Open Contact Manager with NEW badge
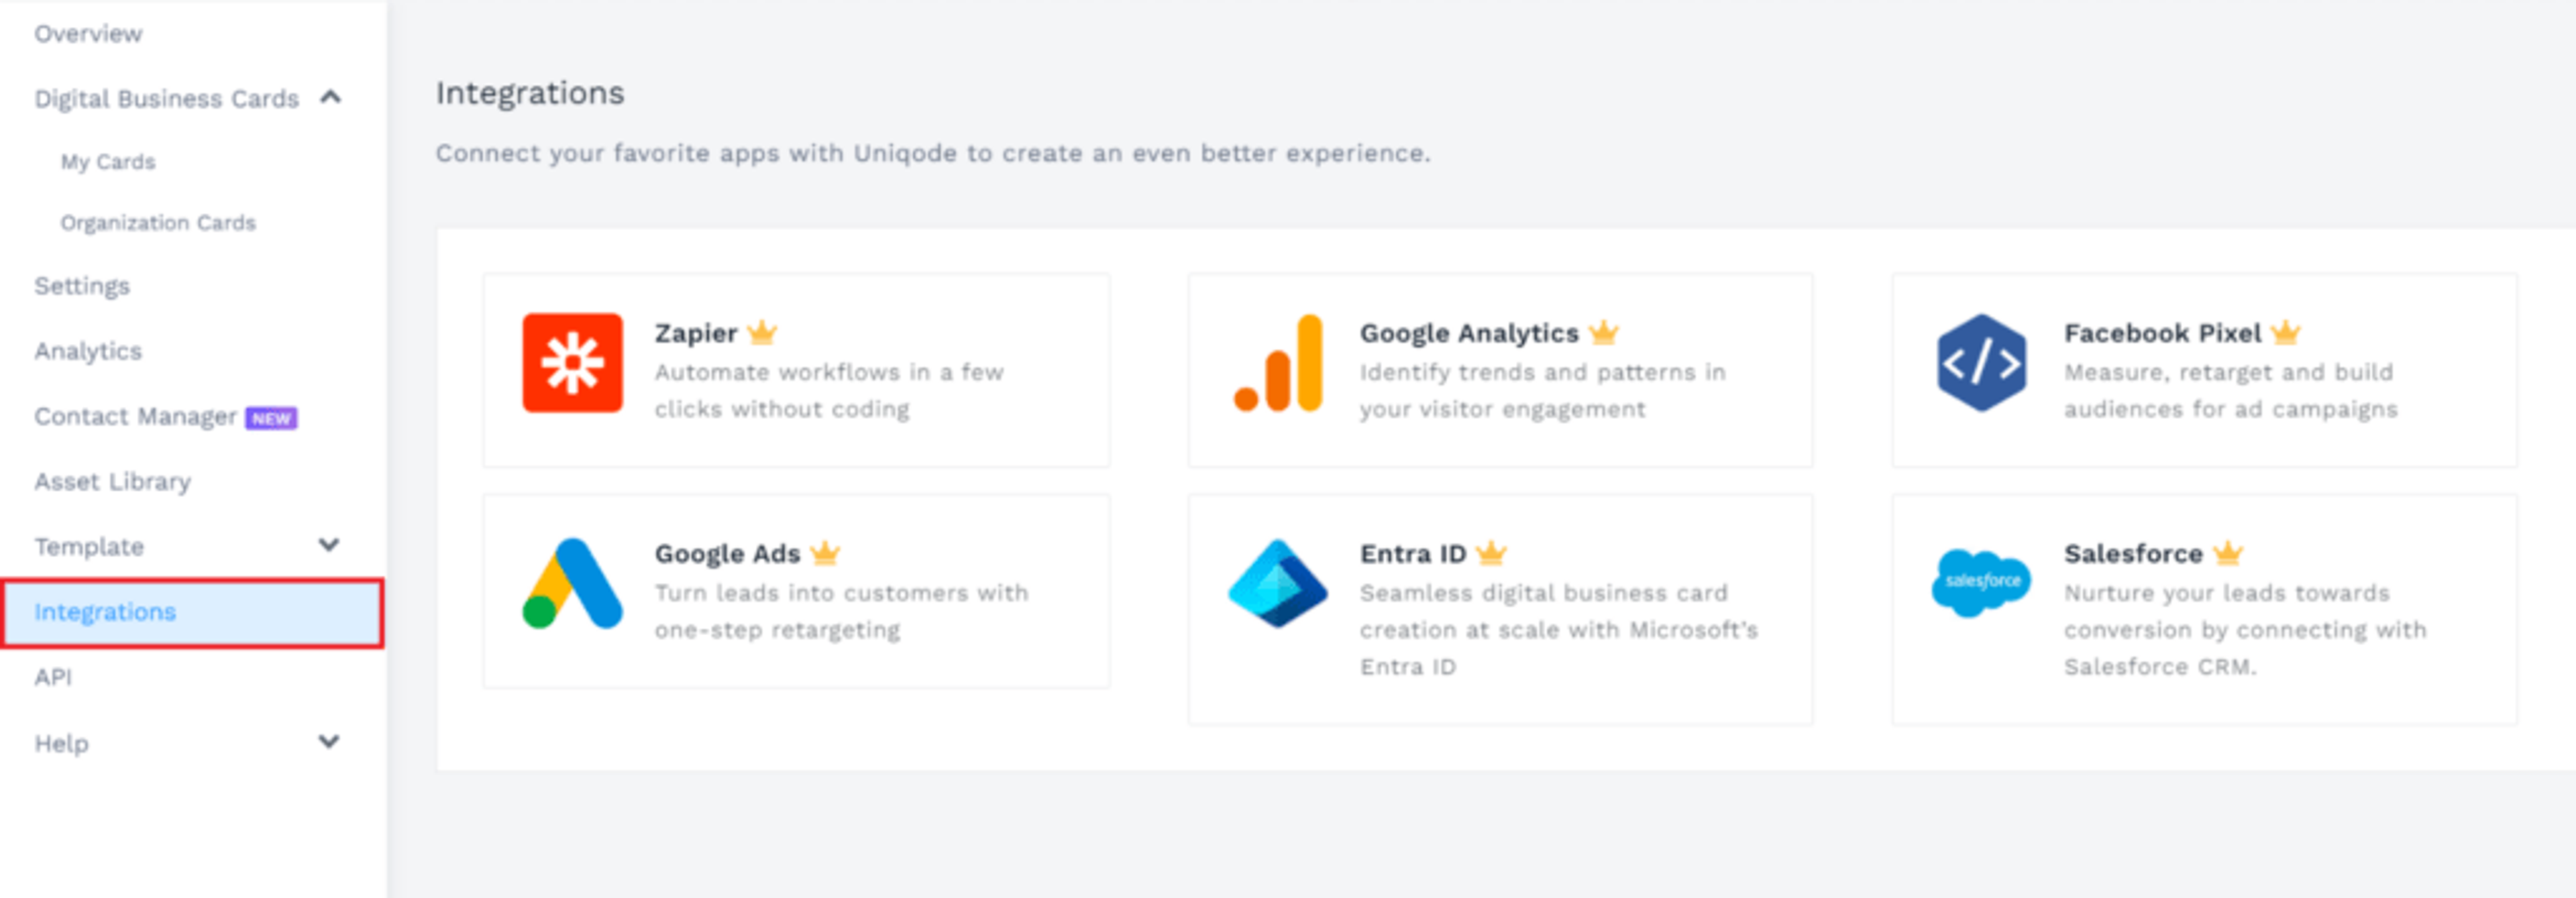The image size is (2576, 898). pos(135,416)
